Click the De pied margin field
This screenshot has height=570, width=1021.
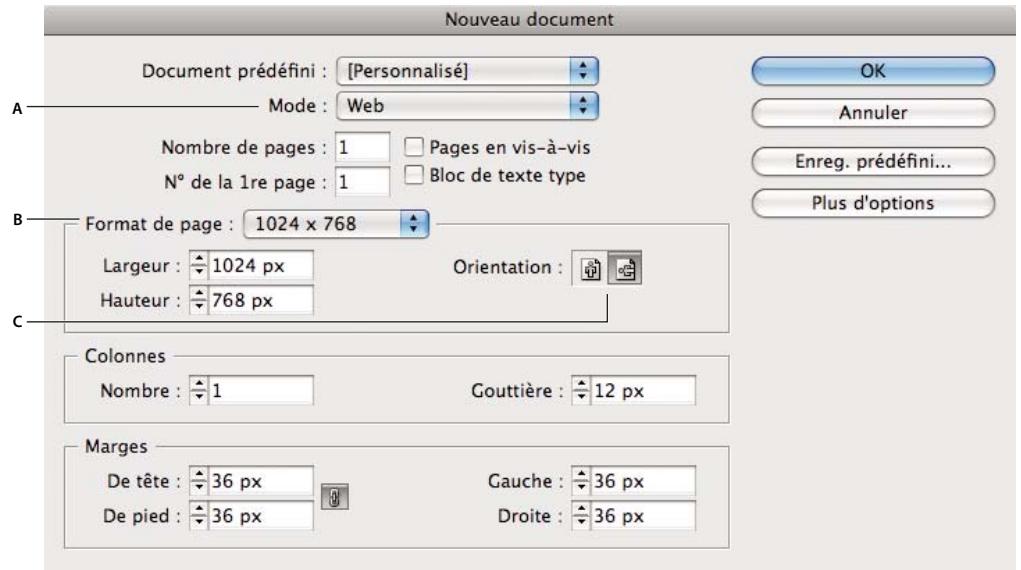260,515
